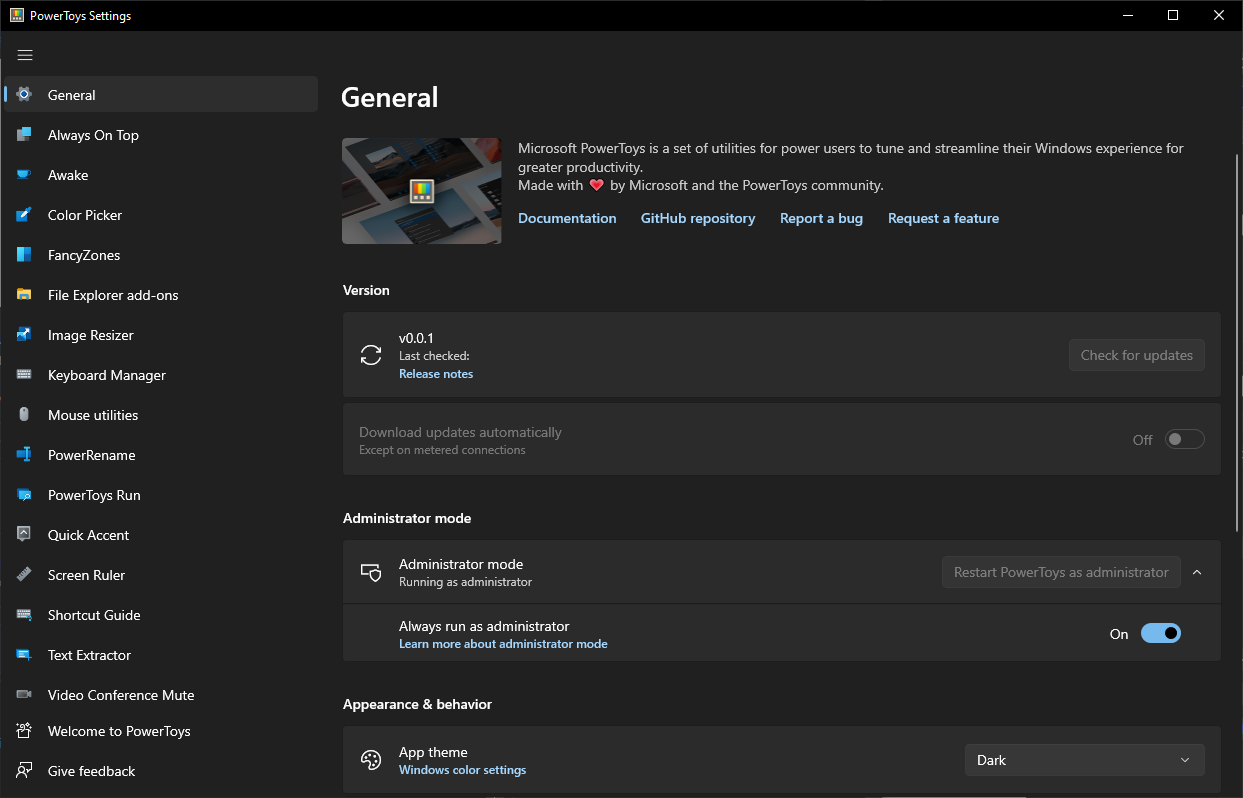Open the Always On Top settings page
The image size is (1243, 798).
coord(161,135)
